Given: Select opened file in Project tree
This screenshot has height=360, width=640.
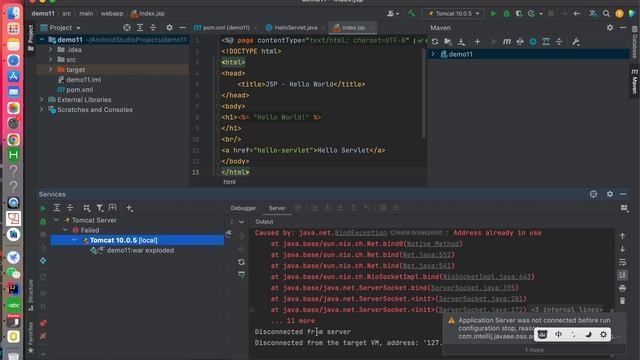Looking at the screenshot, I should (x=127, y=28).
